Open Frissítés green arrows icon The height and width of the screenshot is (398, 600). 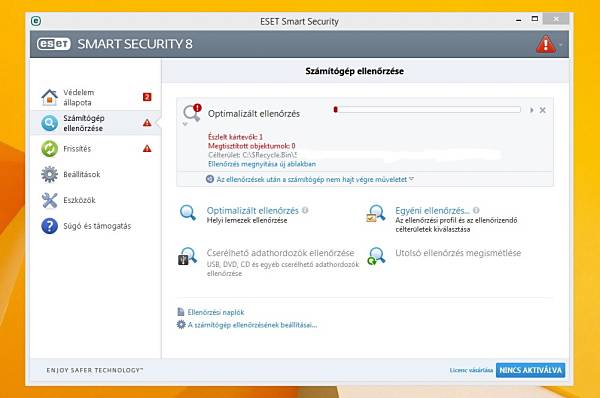tap(49, 149)
